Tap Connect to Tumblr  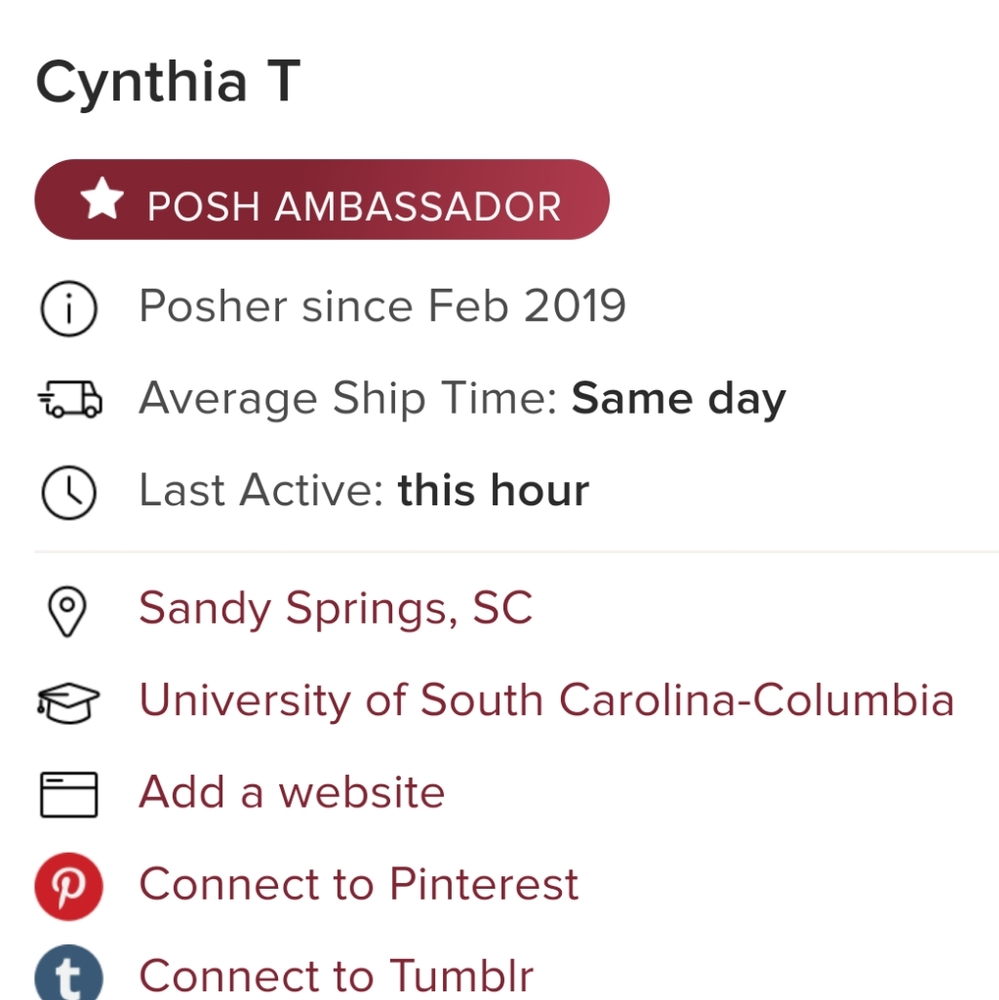tap(335, 976)
